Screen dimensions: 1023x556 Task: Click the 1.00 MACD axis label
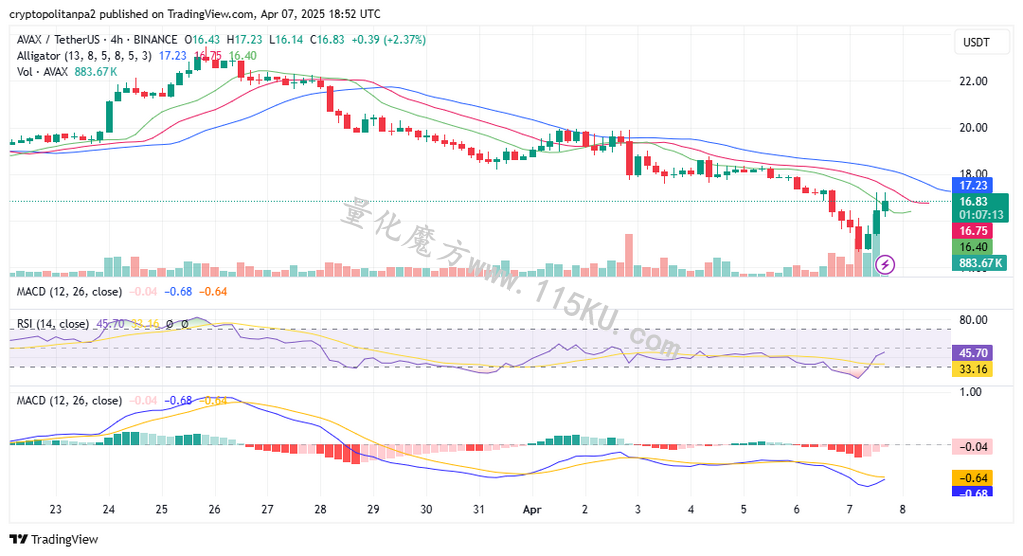coord(970,392)
